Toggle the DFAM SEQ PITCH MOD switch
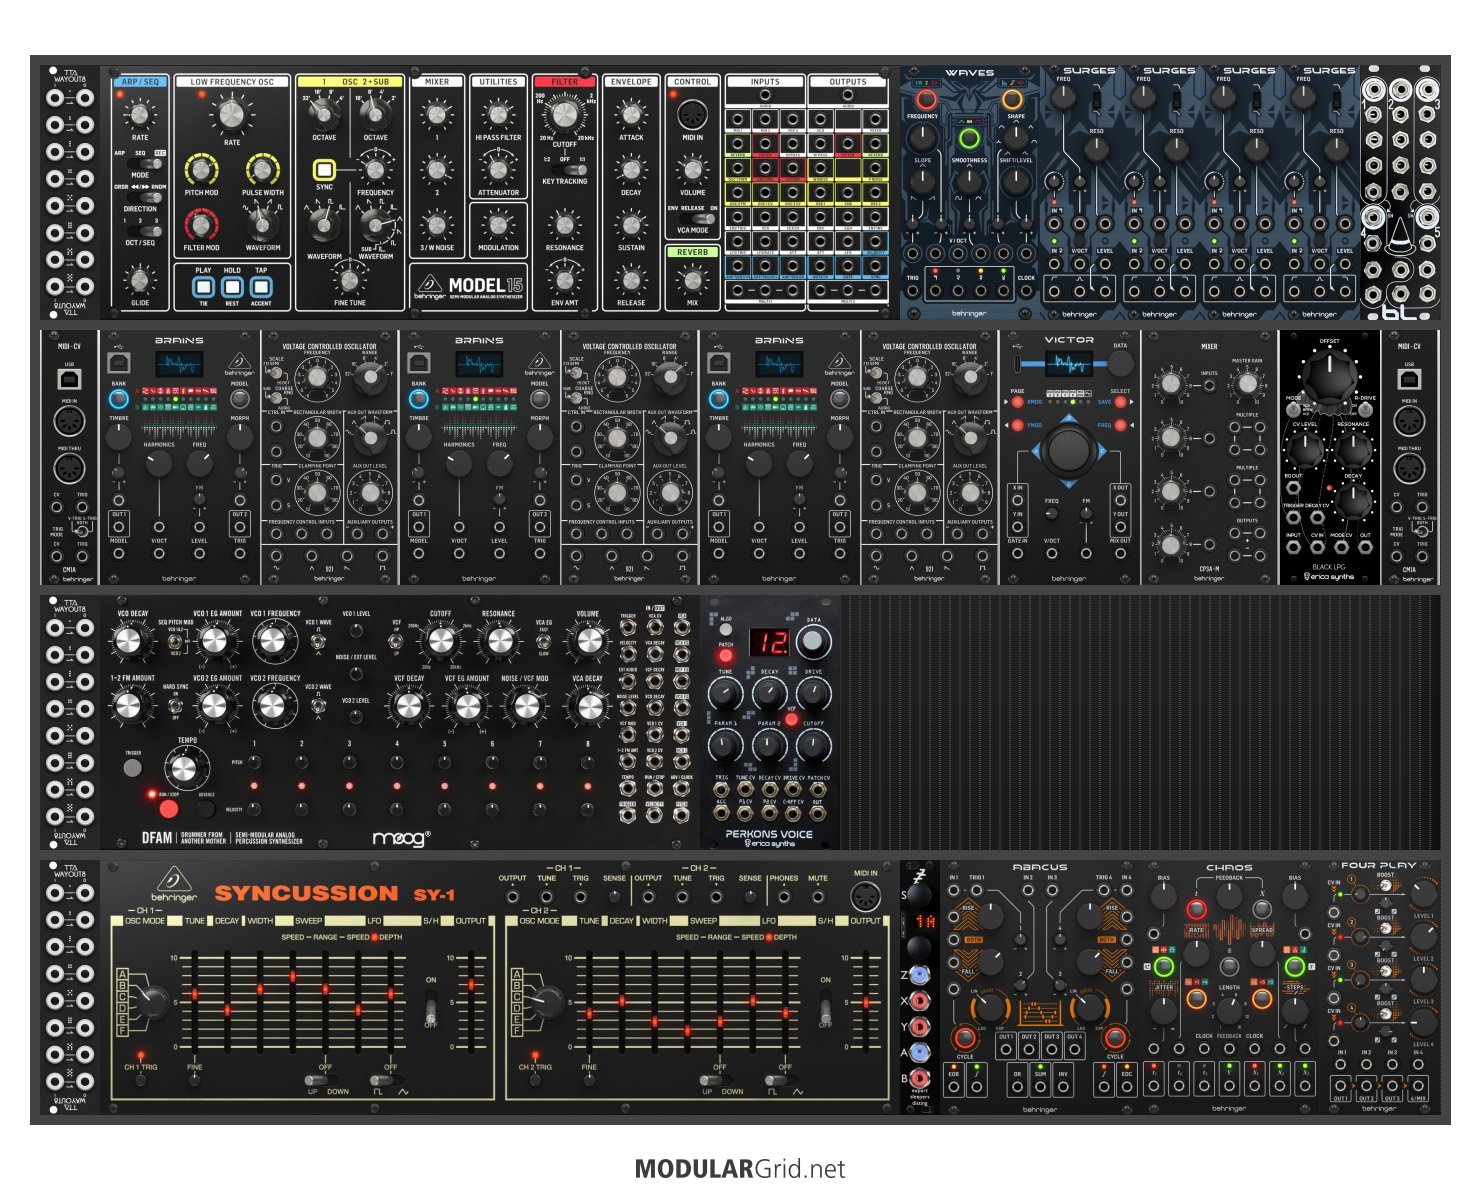 pos(176,640)
